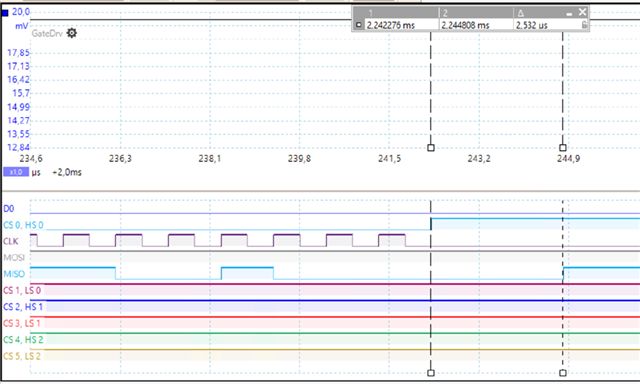The width and height of the screenshot is (640, 384).
Task: Select the D0 digital channel label
Action: pyautogui.click(x=9, y=209)
